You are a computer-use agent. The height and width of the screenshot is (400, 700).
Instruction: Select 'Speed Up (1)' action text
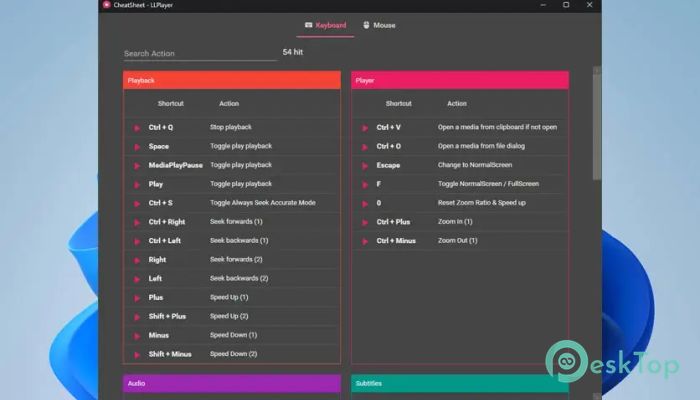click(x=229, y=297)
